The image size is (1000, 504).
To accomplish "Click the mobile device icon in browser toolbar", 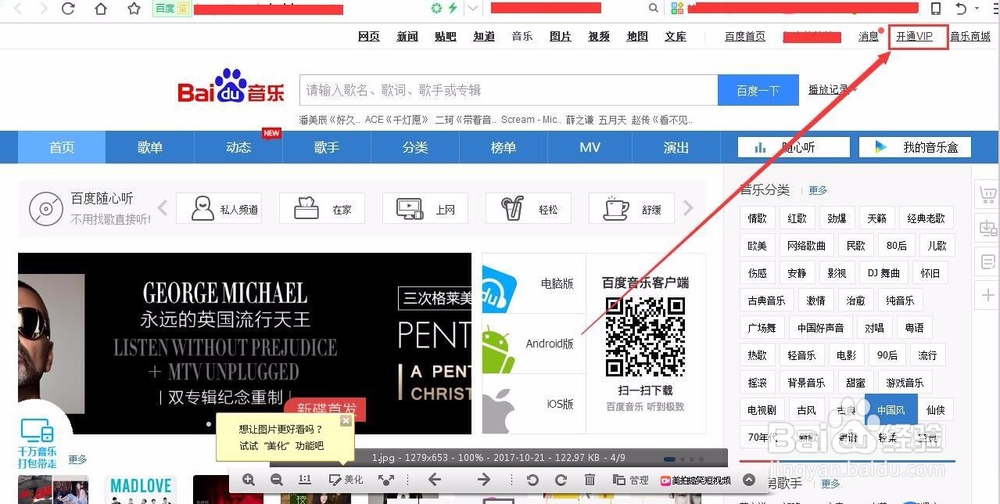I will (x=936, y=8).
